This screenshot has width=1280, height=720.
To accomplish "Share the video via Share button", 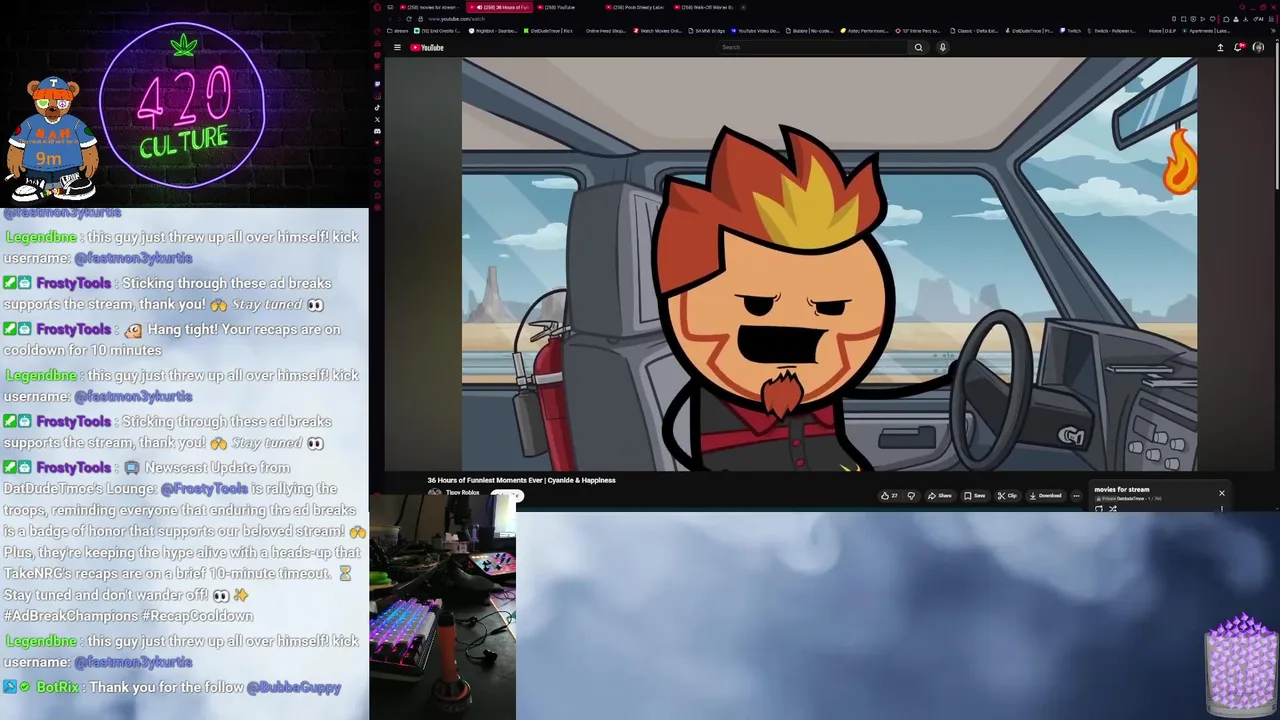I will (940, 495).
